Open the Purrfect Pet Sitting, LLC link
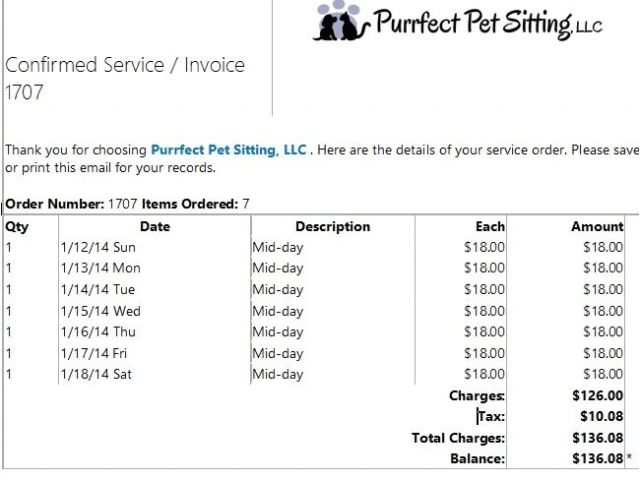This screenshot has width=640, height=480. tap(229, 150)
